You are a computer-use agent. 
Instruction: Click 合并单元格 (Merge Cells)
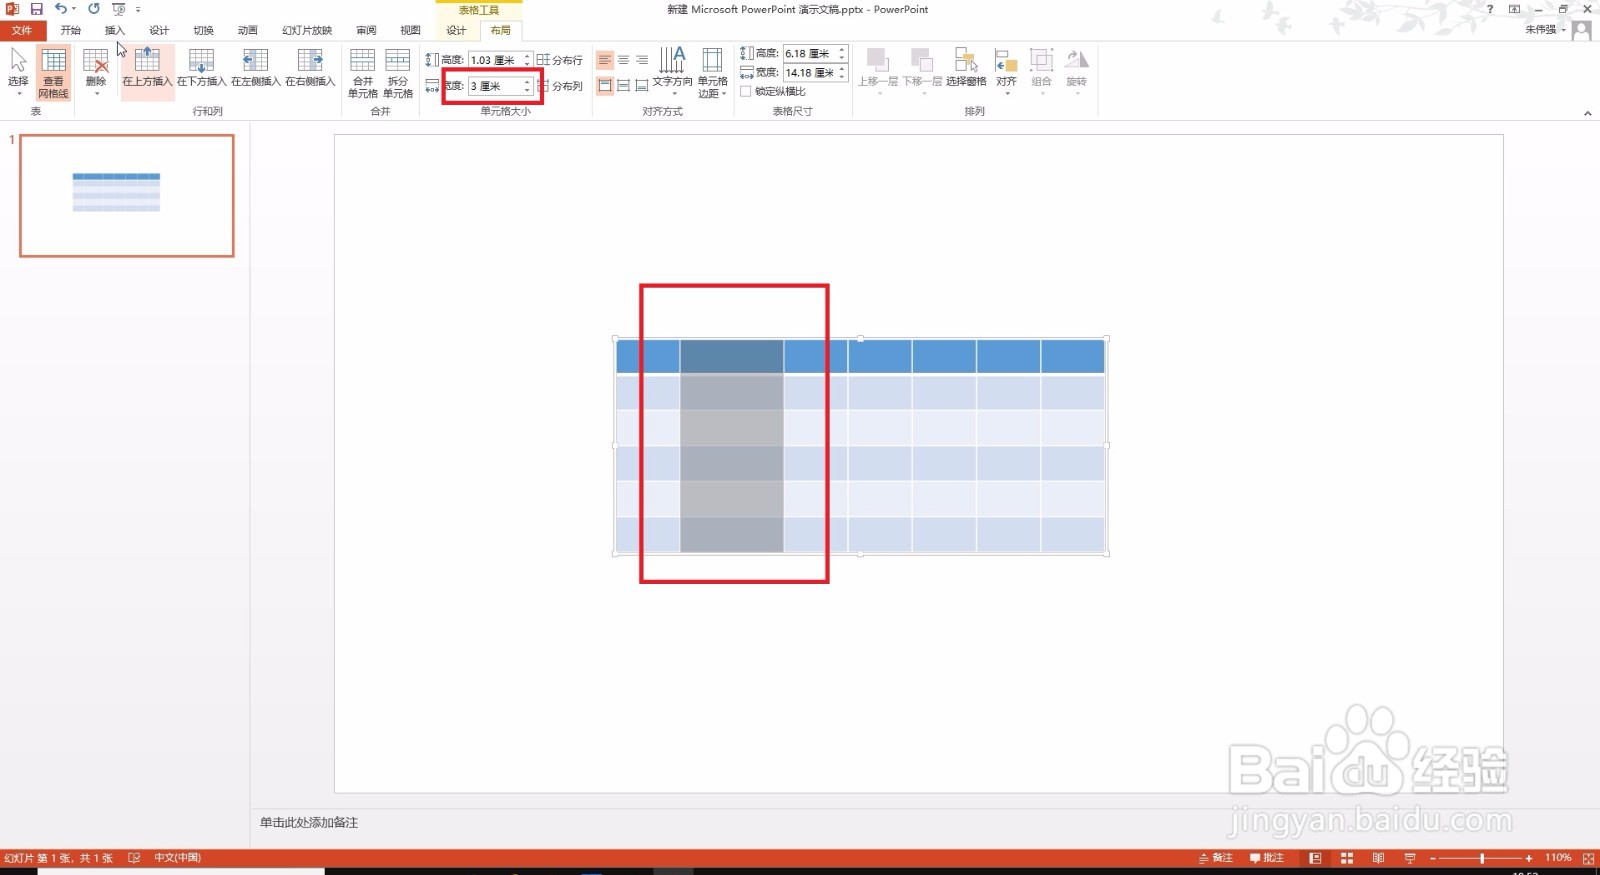[363, 72]
